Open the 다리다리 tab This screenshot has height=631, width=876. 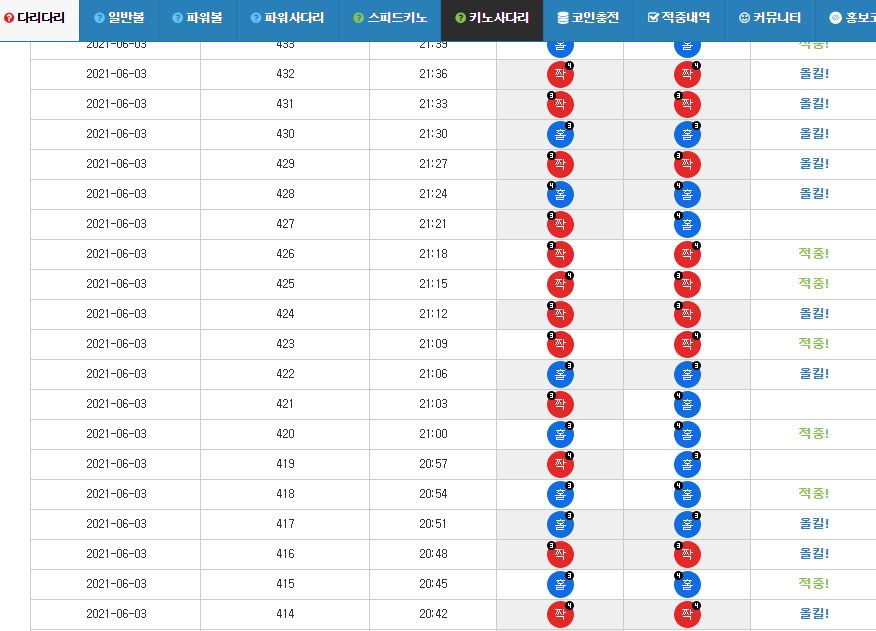pyautogui.click(x=39, y=18)
